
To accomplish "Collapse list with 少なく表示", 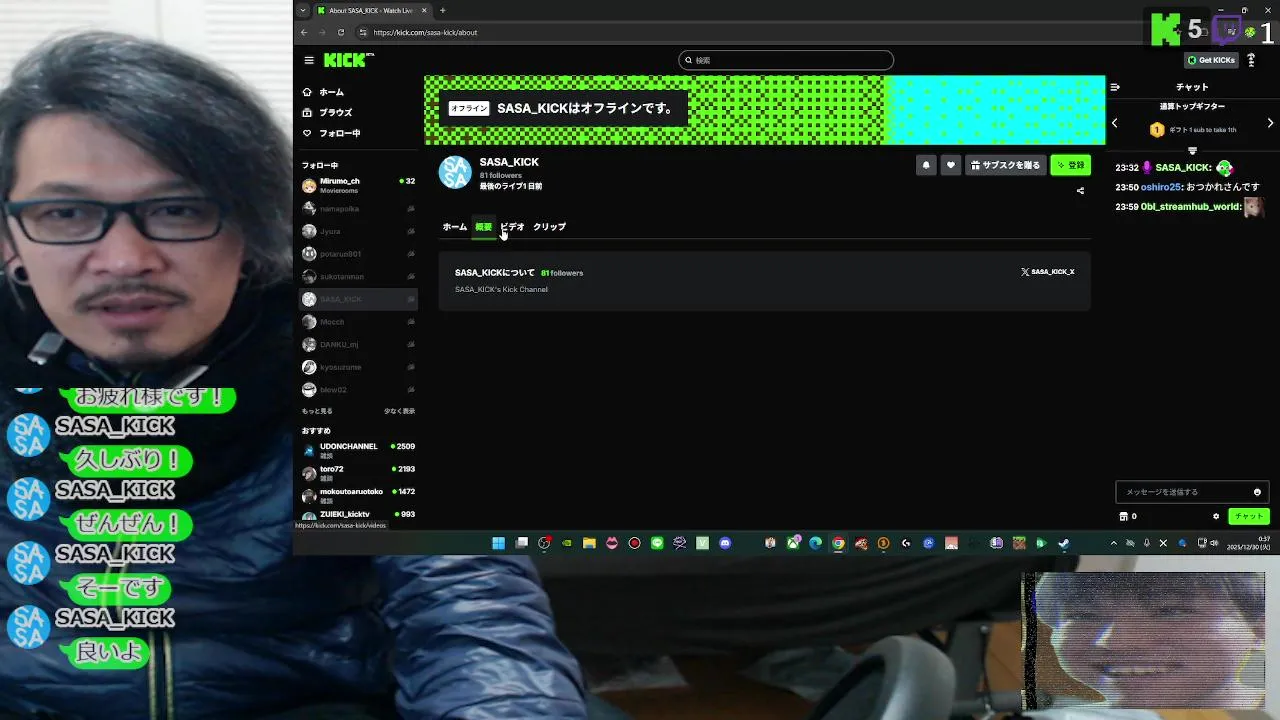I will click(399, 411).
